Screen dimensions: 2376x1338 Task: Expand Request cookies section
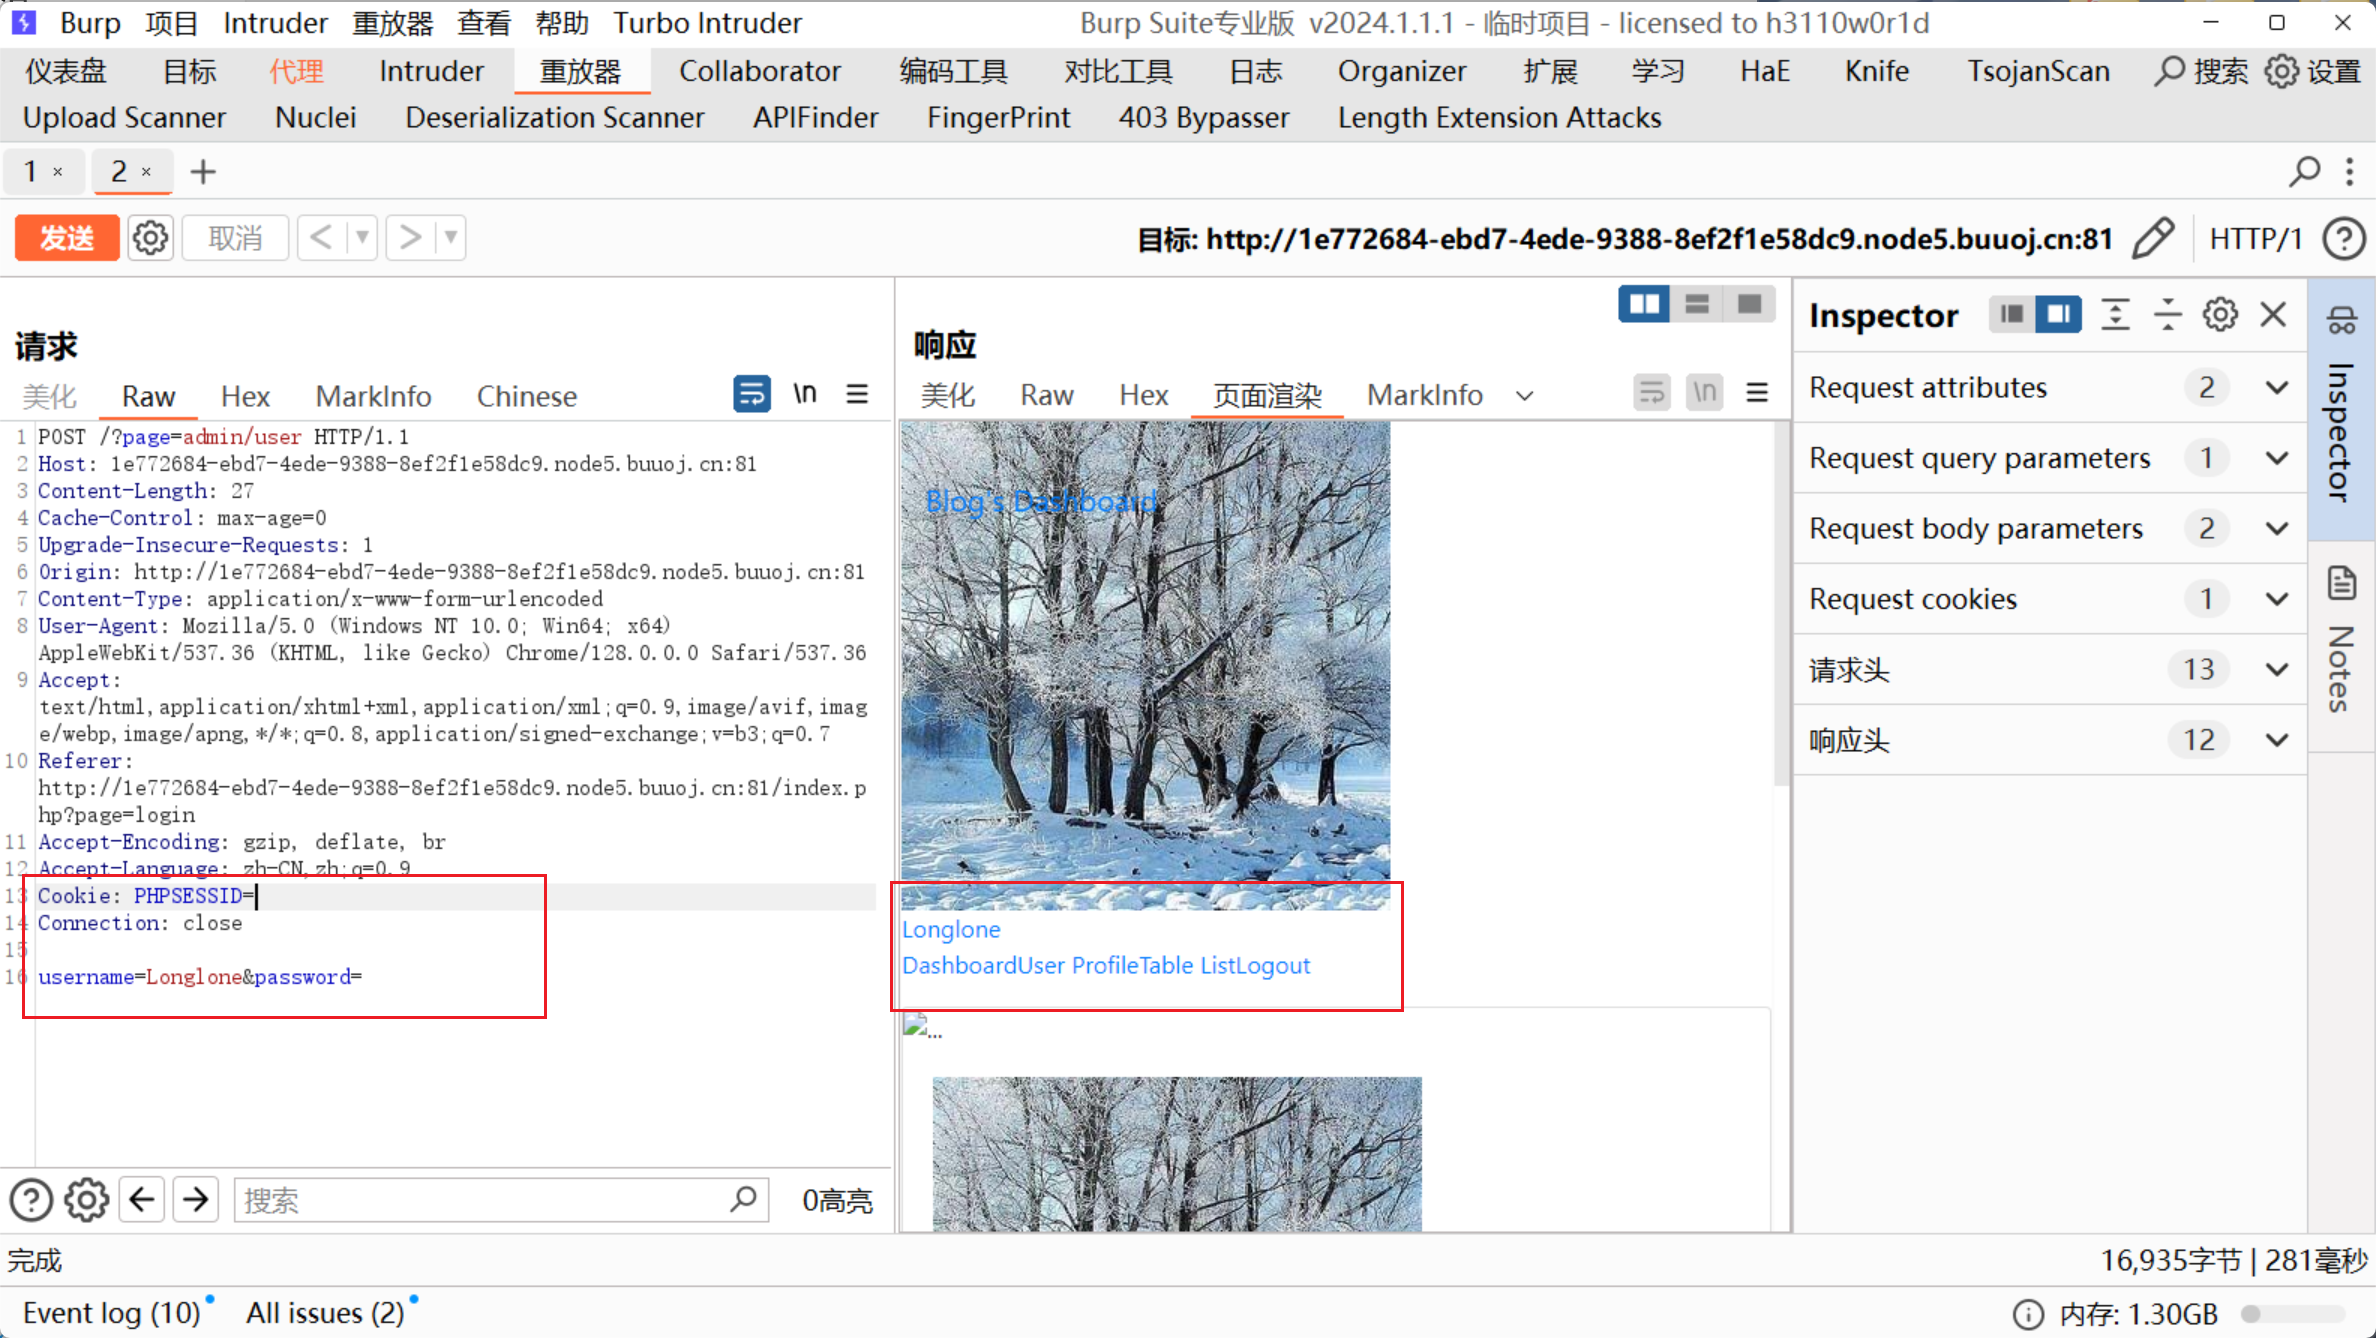click(x=2277, y=599)
